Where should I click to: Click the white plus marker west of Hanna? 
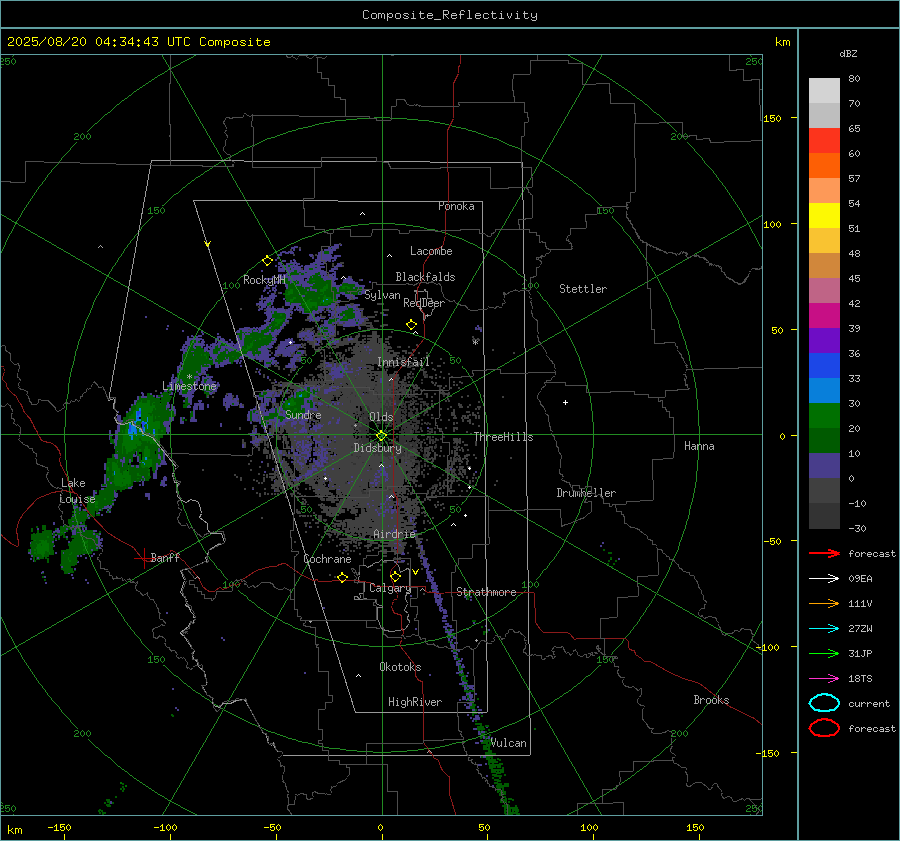pyautogui.click(x=565, y=402)
